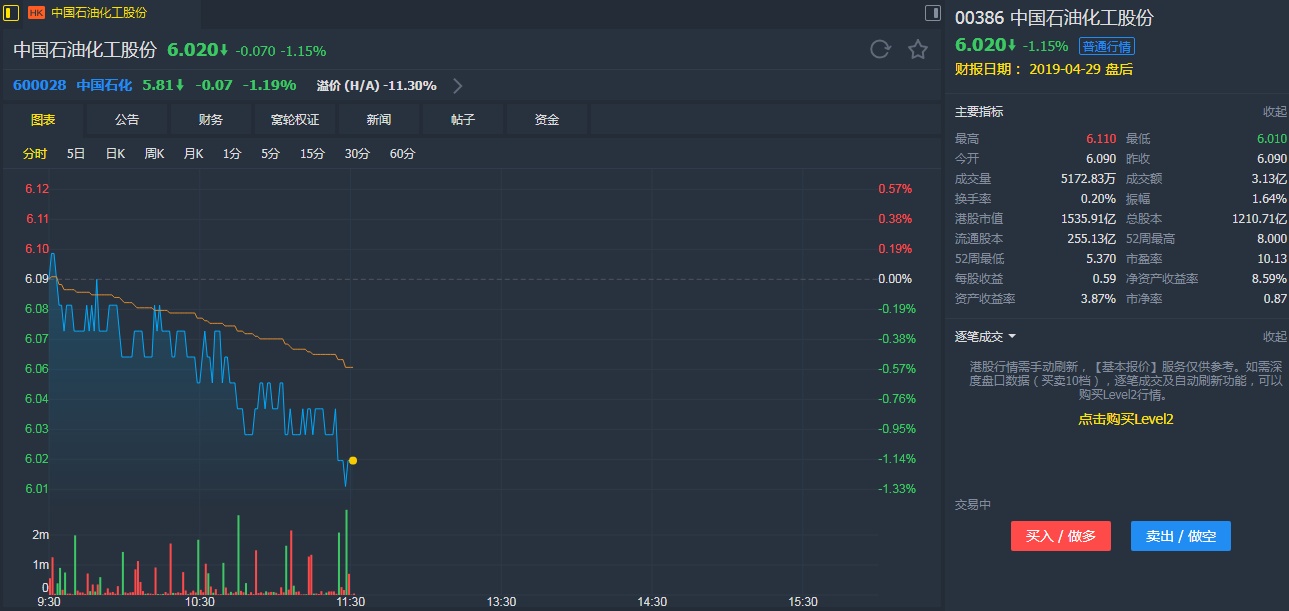Collapse the 主要指标 section
Image resolution: width=1289 pixels, height=611 pixels.
pos(1275,112)
